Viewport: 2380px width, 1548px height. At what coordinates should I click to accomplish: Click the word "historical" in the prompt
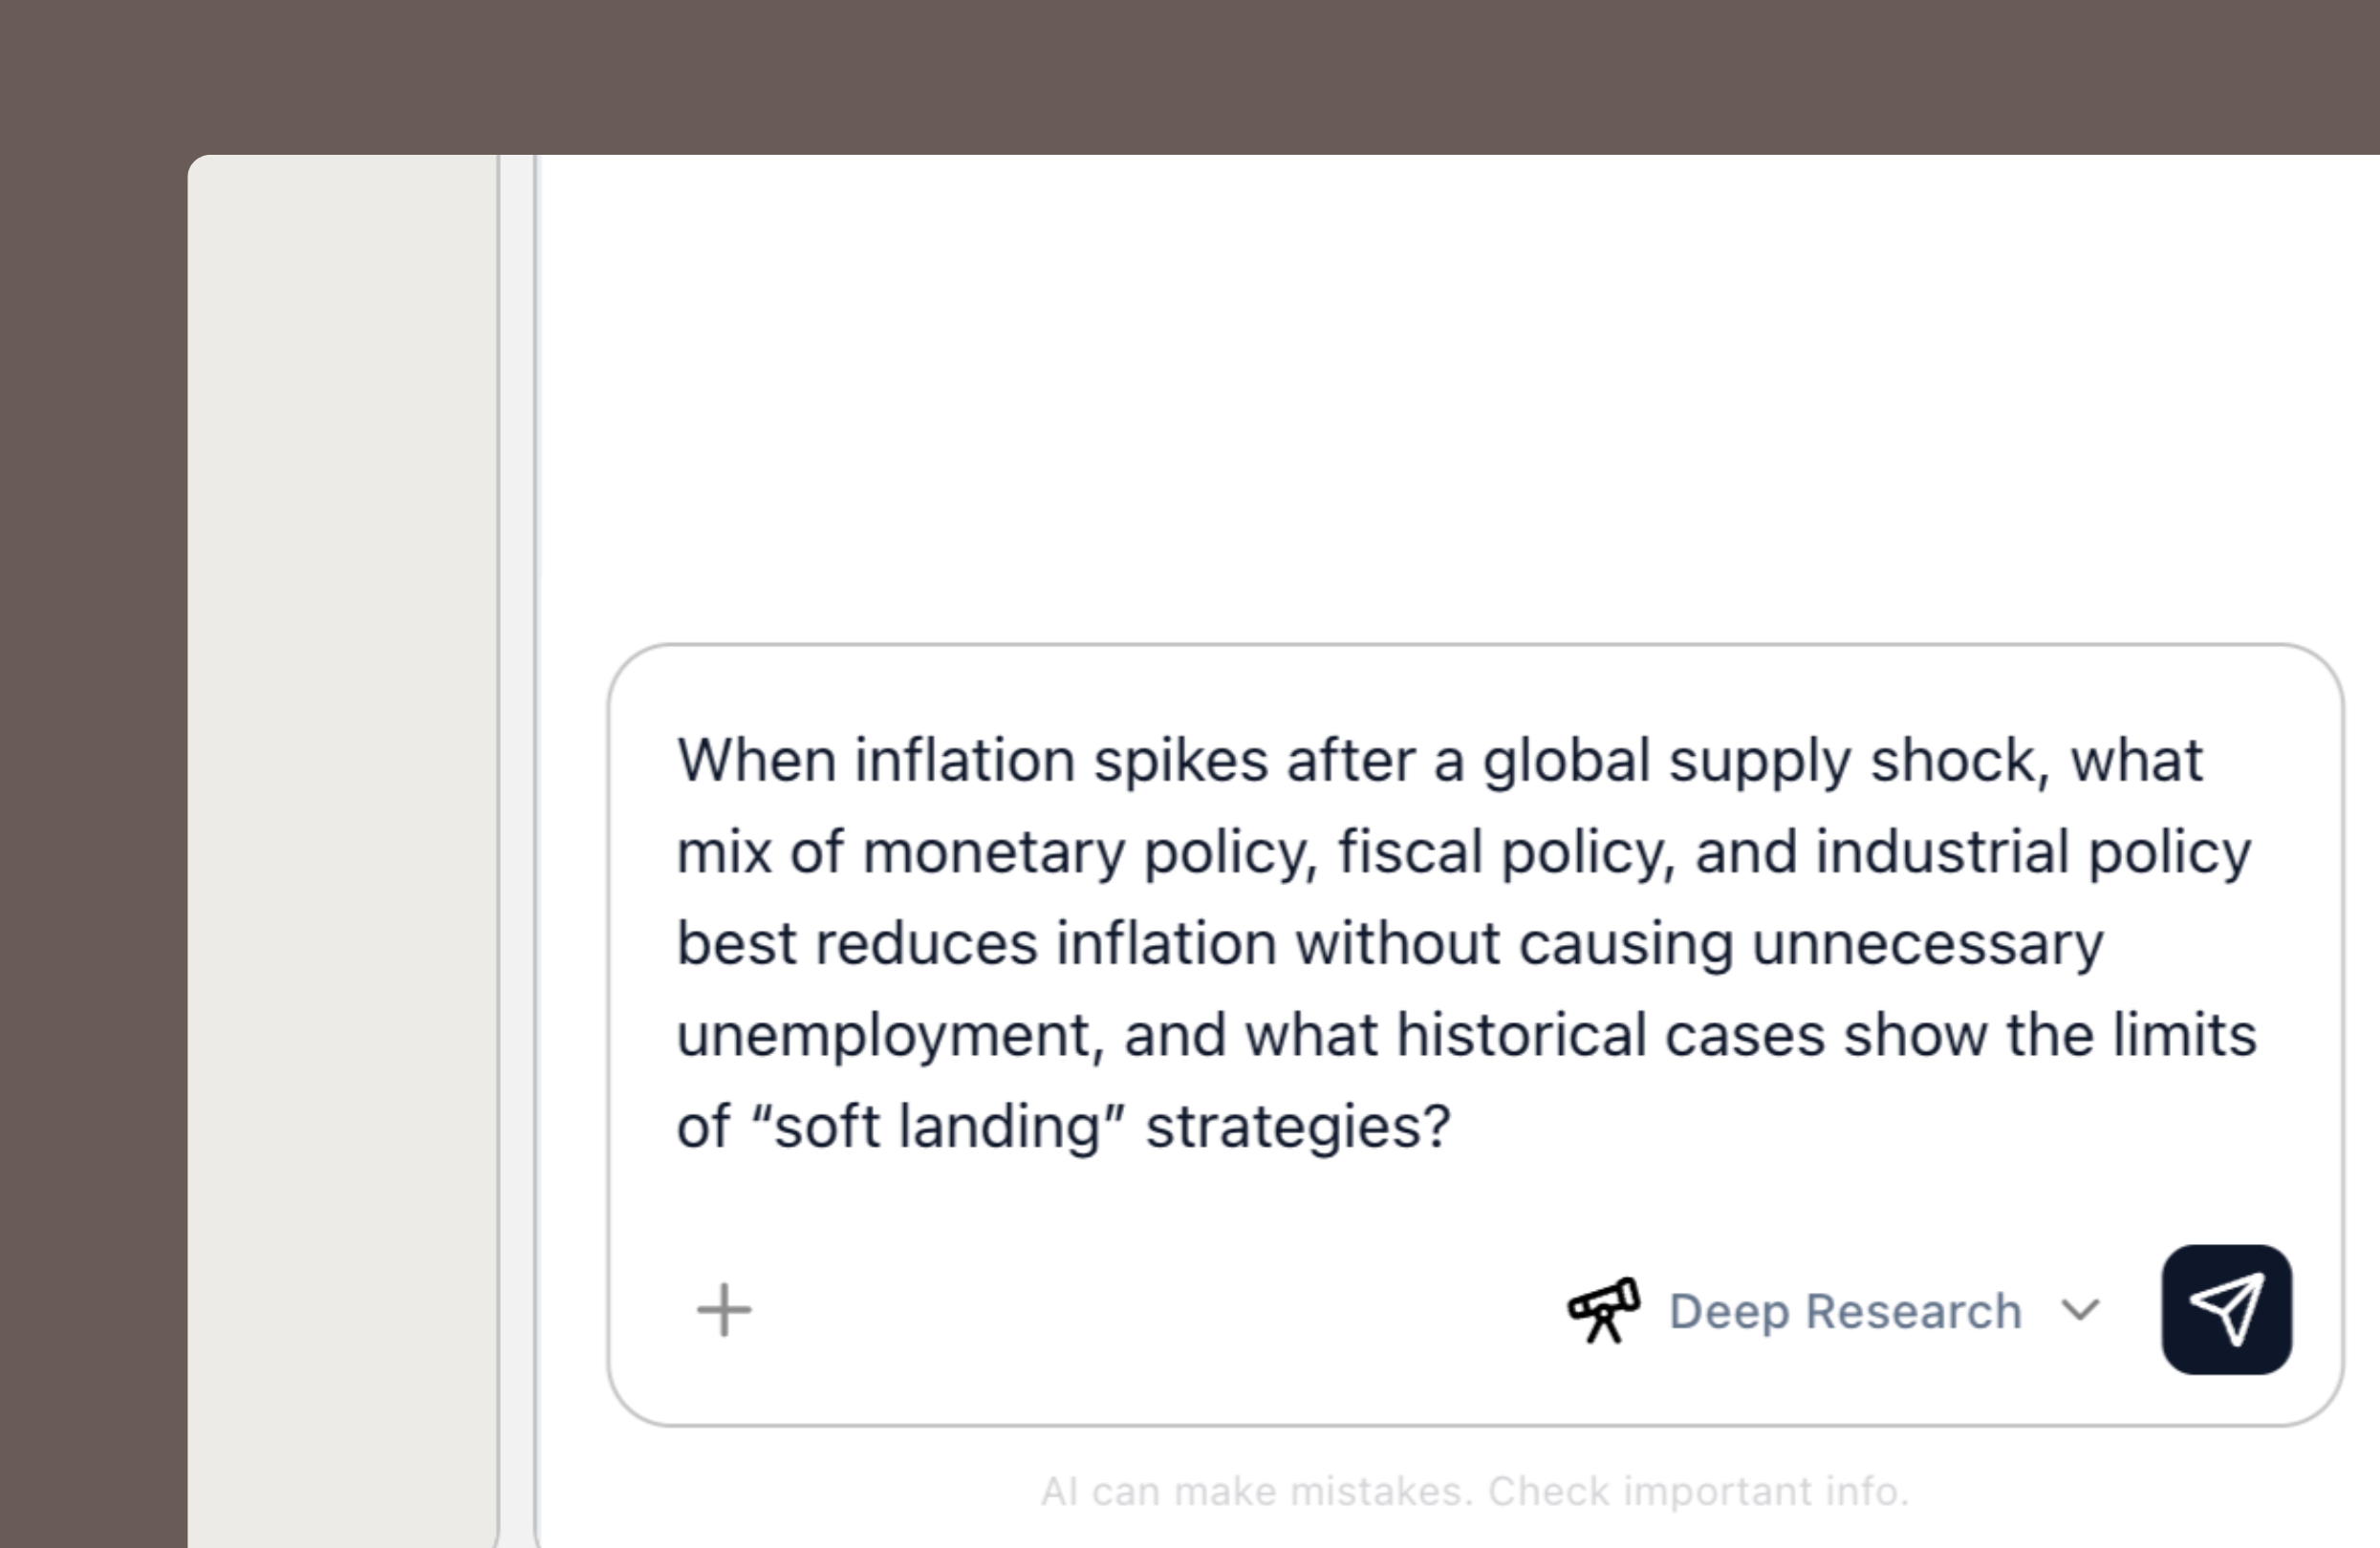click(1520, 1036)
